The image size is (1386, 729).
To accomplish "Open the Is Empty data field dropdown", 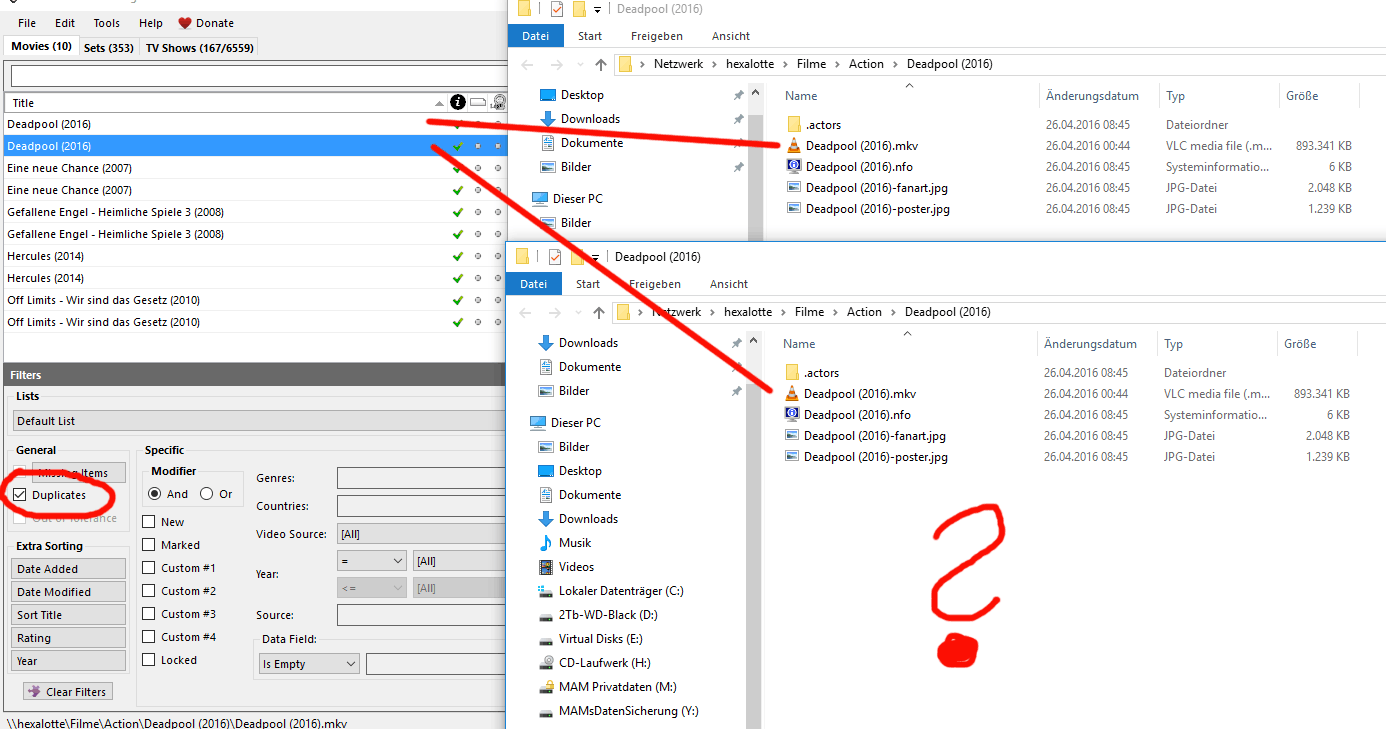I will pyautogui.click(x=309, y=664).
